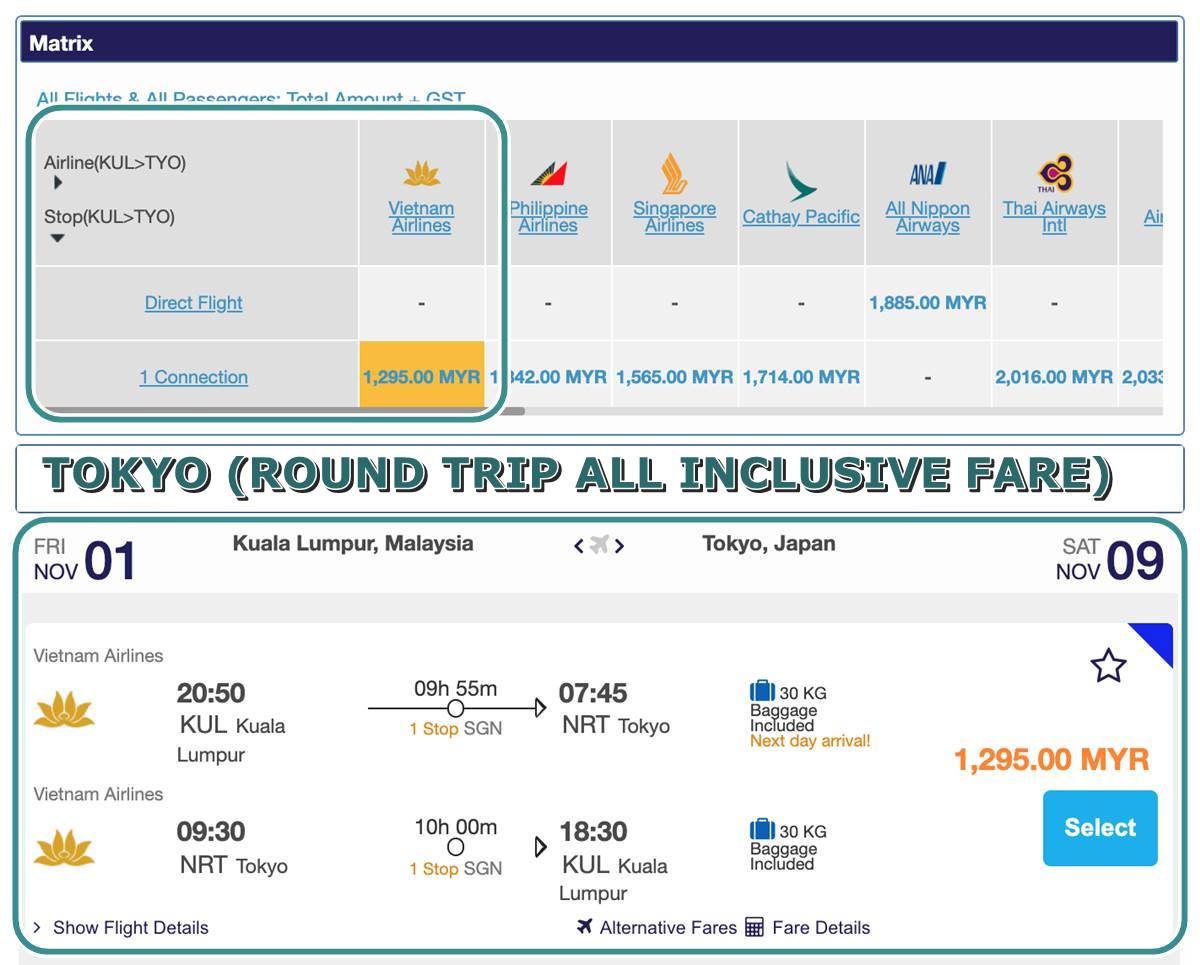The image size is (1200, 965).
Task: Click the Philippine Airlines logo icon
Action: tap(548, 175)
